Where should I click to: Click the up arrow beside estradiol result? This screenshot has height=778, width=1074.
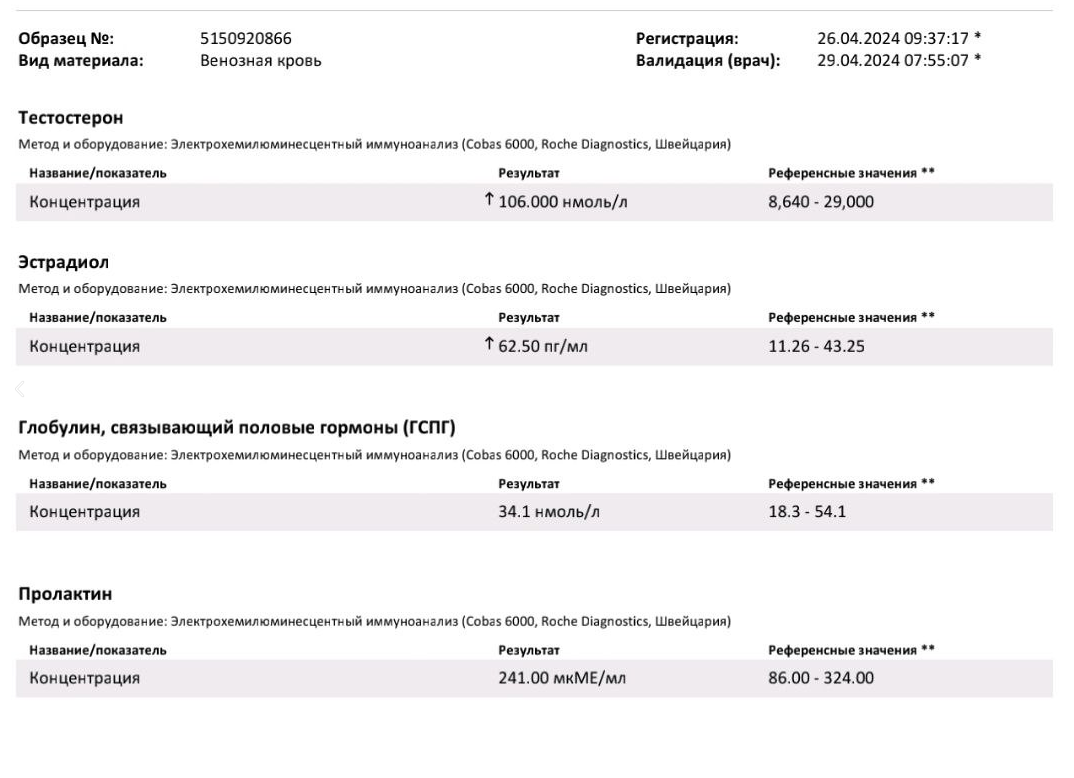point(489,345)
